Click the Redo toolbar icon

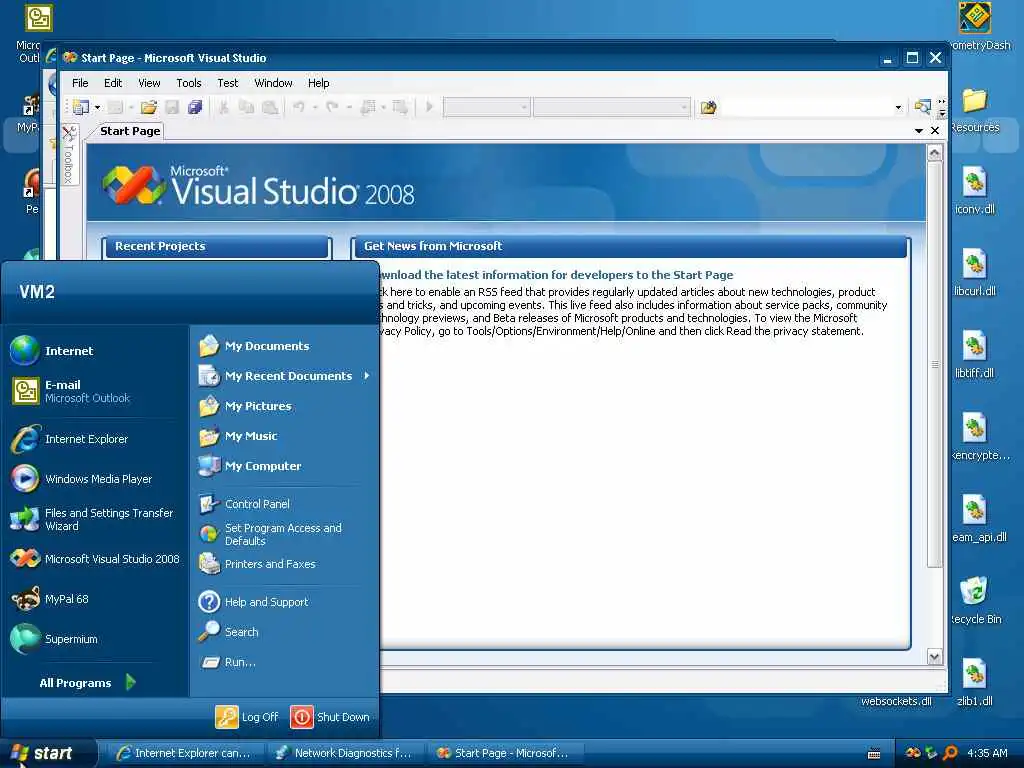[332, 107]
